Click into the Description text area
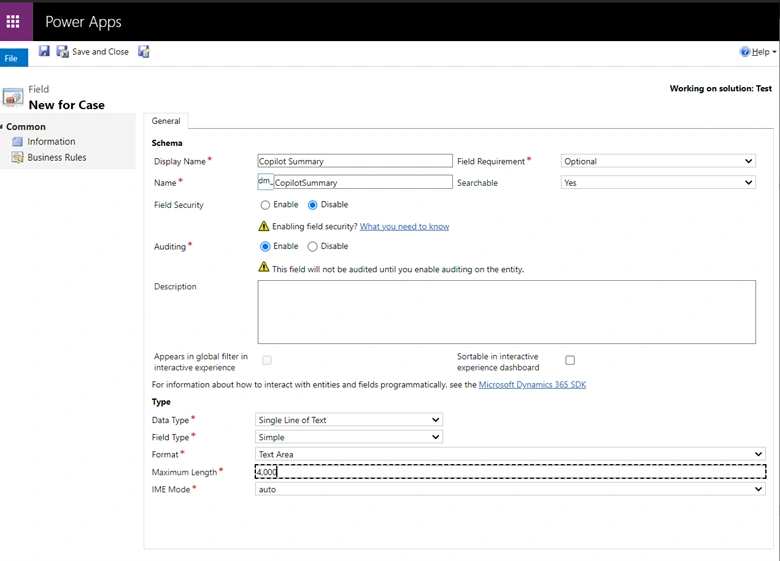The height and width of the screenshot is (561, 780). pyautogui.click(x=506, y=312)
